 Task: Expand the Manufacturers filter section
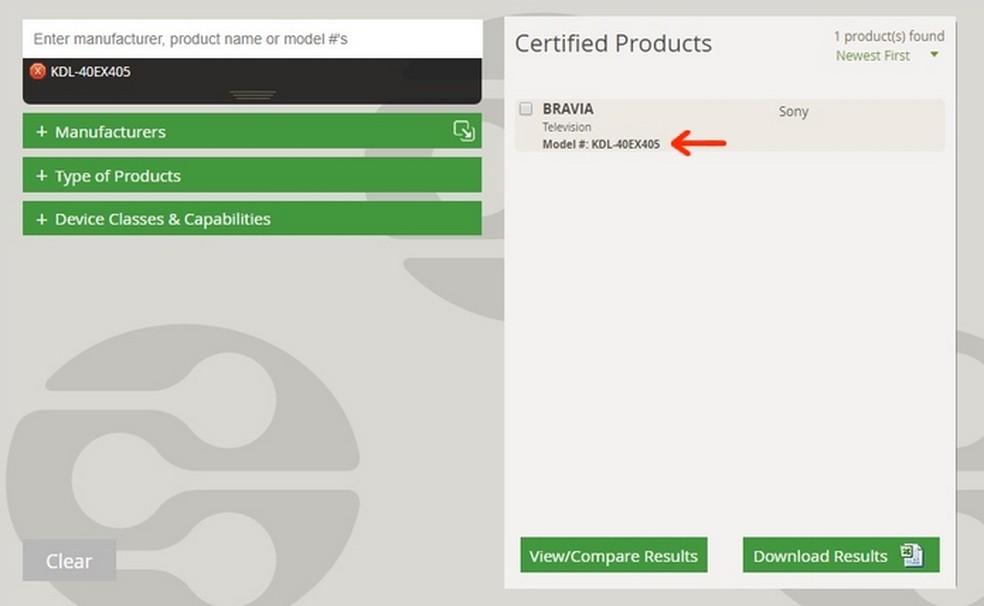[x=110, y=132]
